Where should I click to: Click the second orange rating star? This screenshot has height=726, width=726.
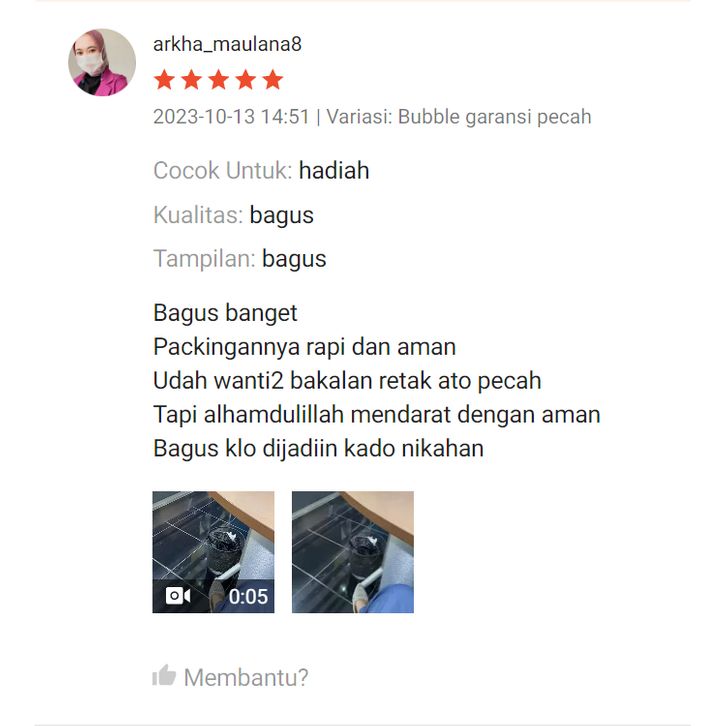191,80
